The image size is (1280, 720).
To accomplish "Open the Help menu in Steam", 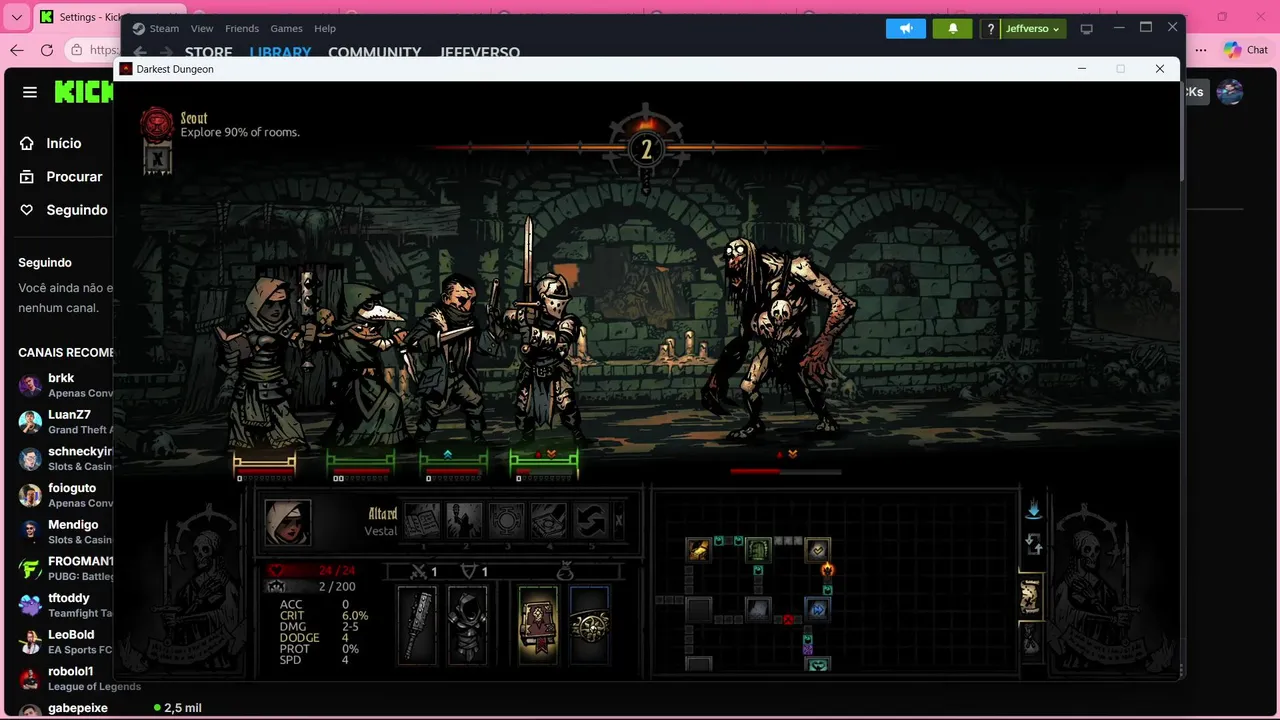I will point(325,28).
